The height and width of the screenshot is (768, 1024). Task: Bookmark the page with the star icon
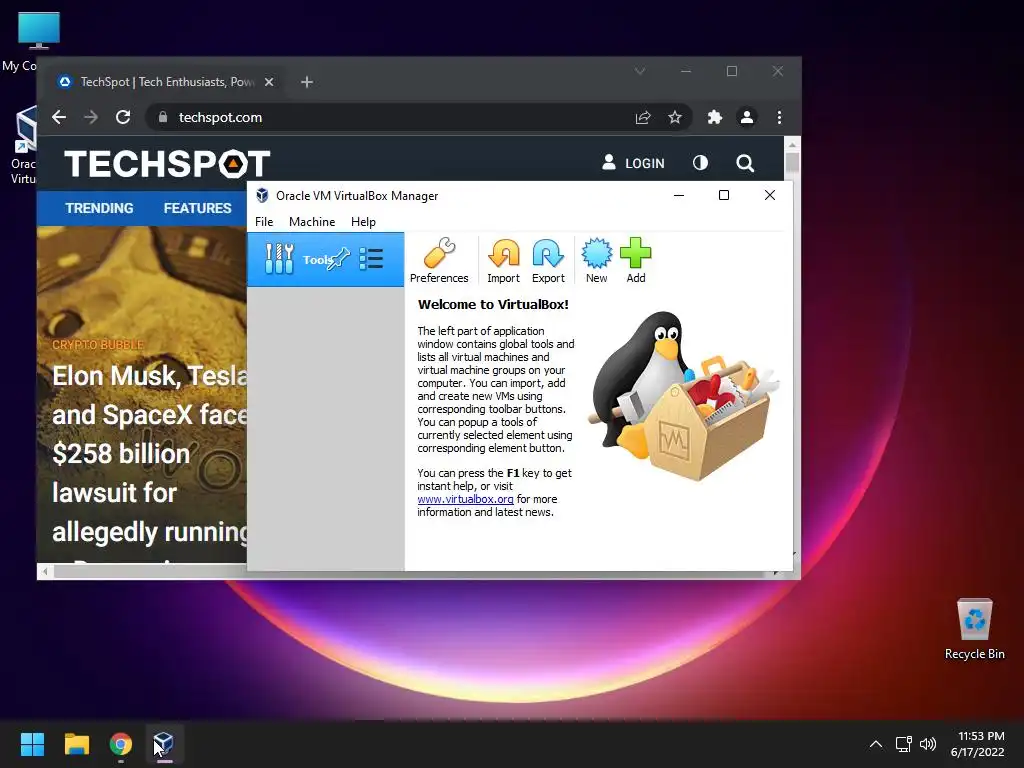(675, 117)
